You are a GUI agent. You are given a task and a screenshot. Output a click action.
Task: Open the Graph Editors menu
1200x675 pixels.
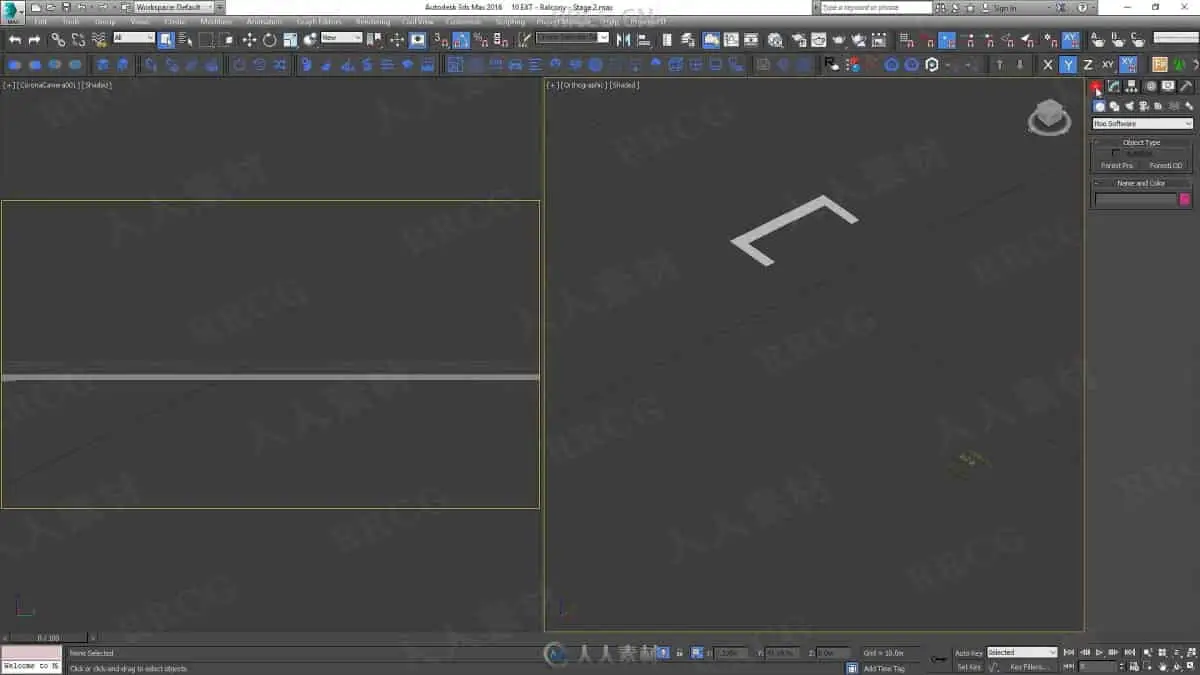(x=319, y=21)
